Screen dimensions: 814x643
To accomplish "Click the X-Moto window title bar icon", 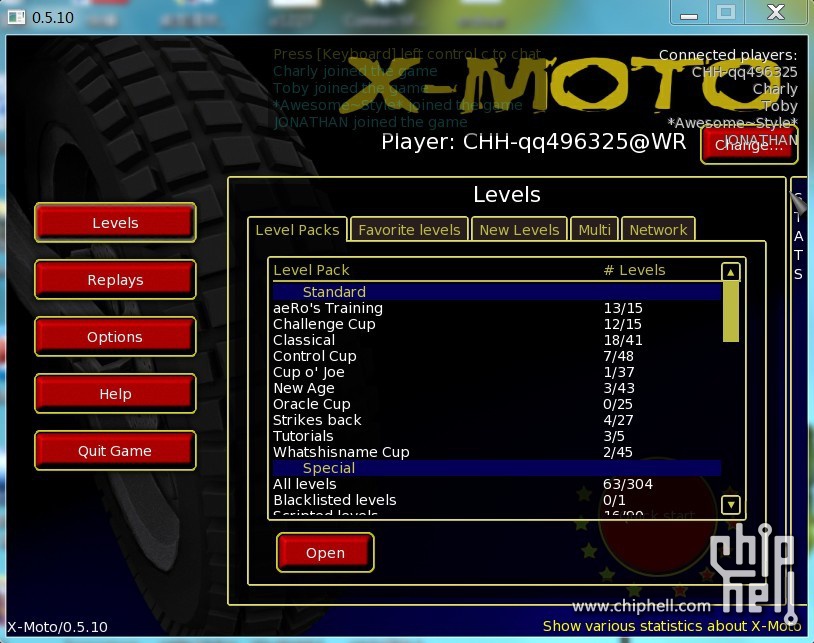I will coord(16,17).
